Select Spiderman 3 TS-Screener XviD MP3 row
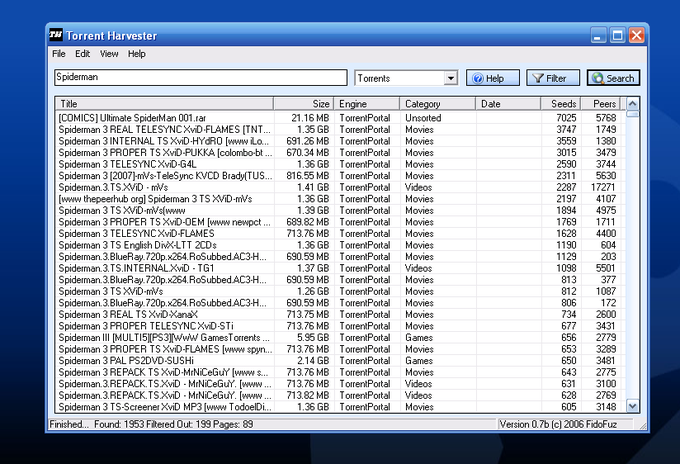This screenshot has width=680, height=464. pos(342,407)
